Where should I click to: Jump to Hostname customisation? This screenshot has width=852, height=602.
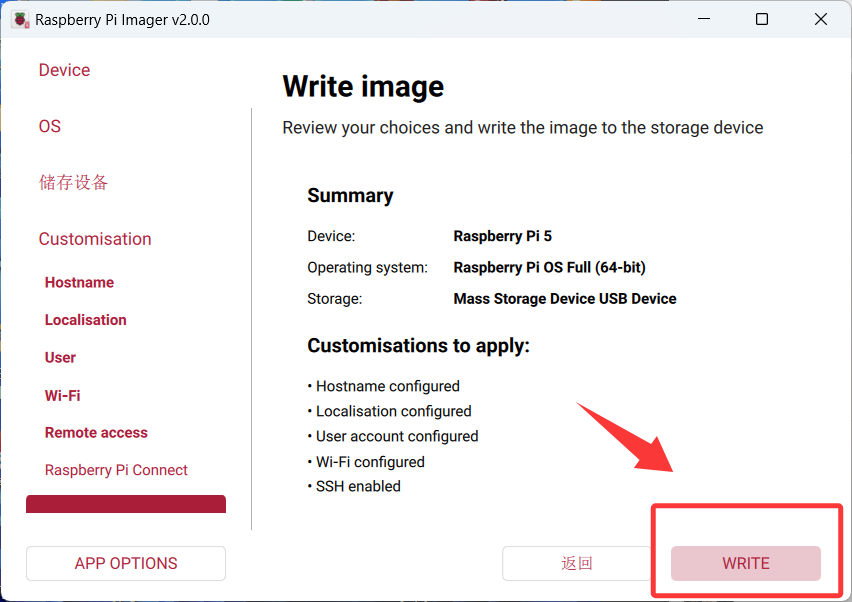79,283
